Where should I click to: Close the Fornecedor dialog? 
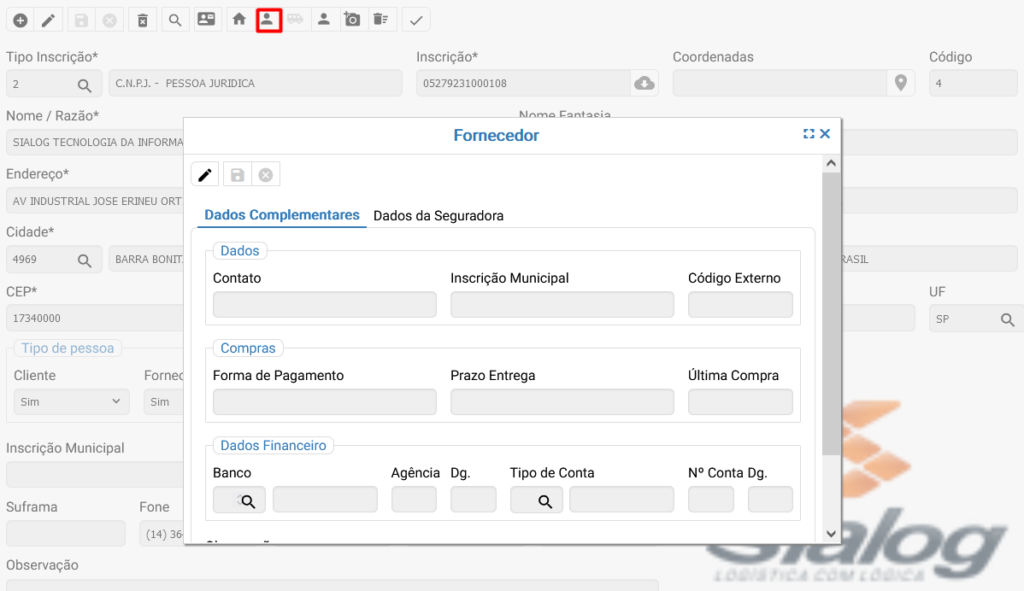(825, 134)
